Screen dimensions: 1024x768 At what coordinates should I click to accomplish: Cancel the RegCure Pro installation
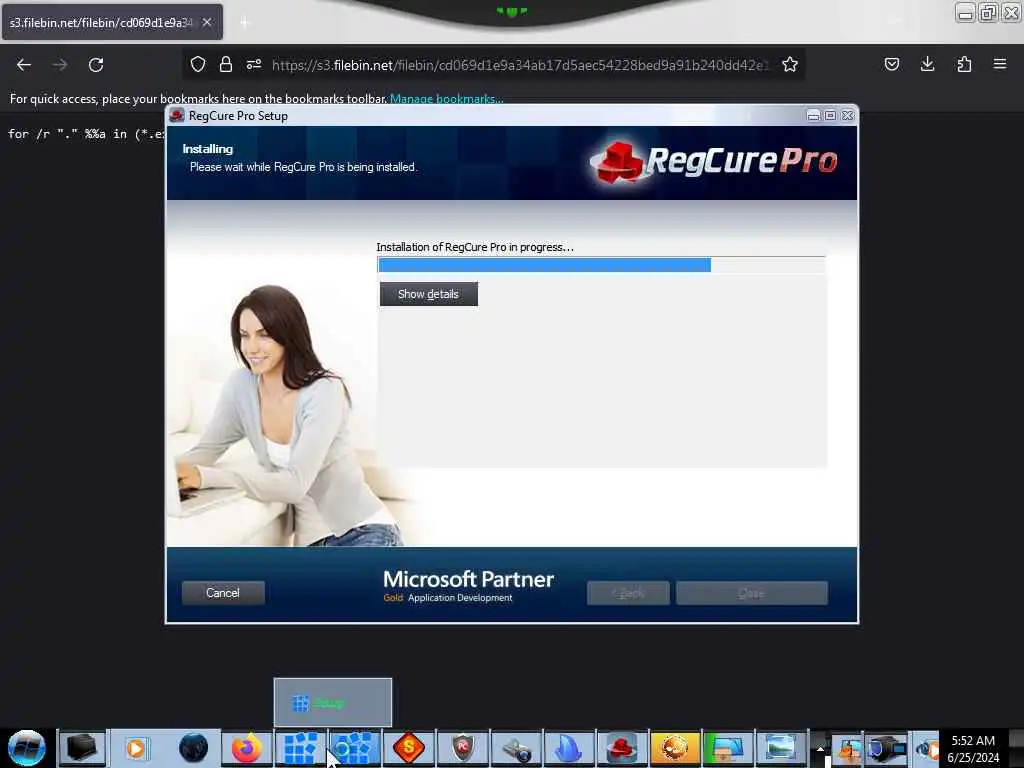coord(223,593)
